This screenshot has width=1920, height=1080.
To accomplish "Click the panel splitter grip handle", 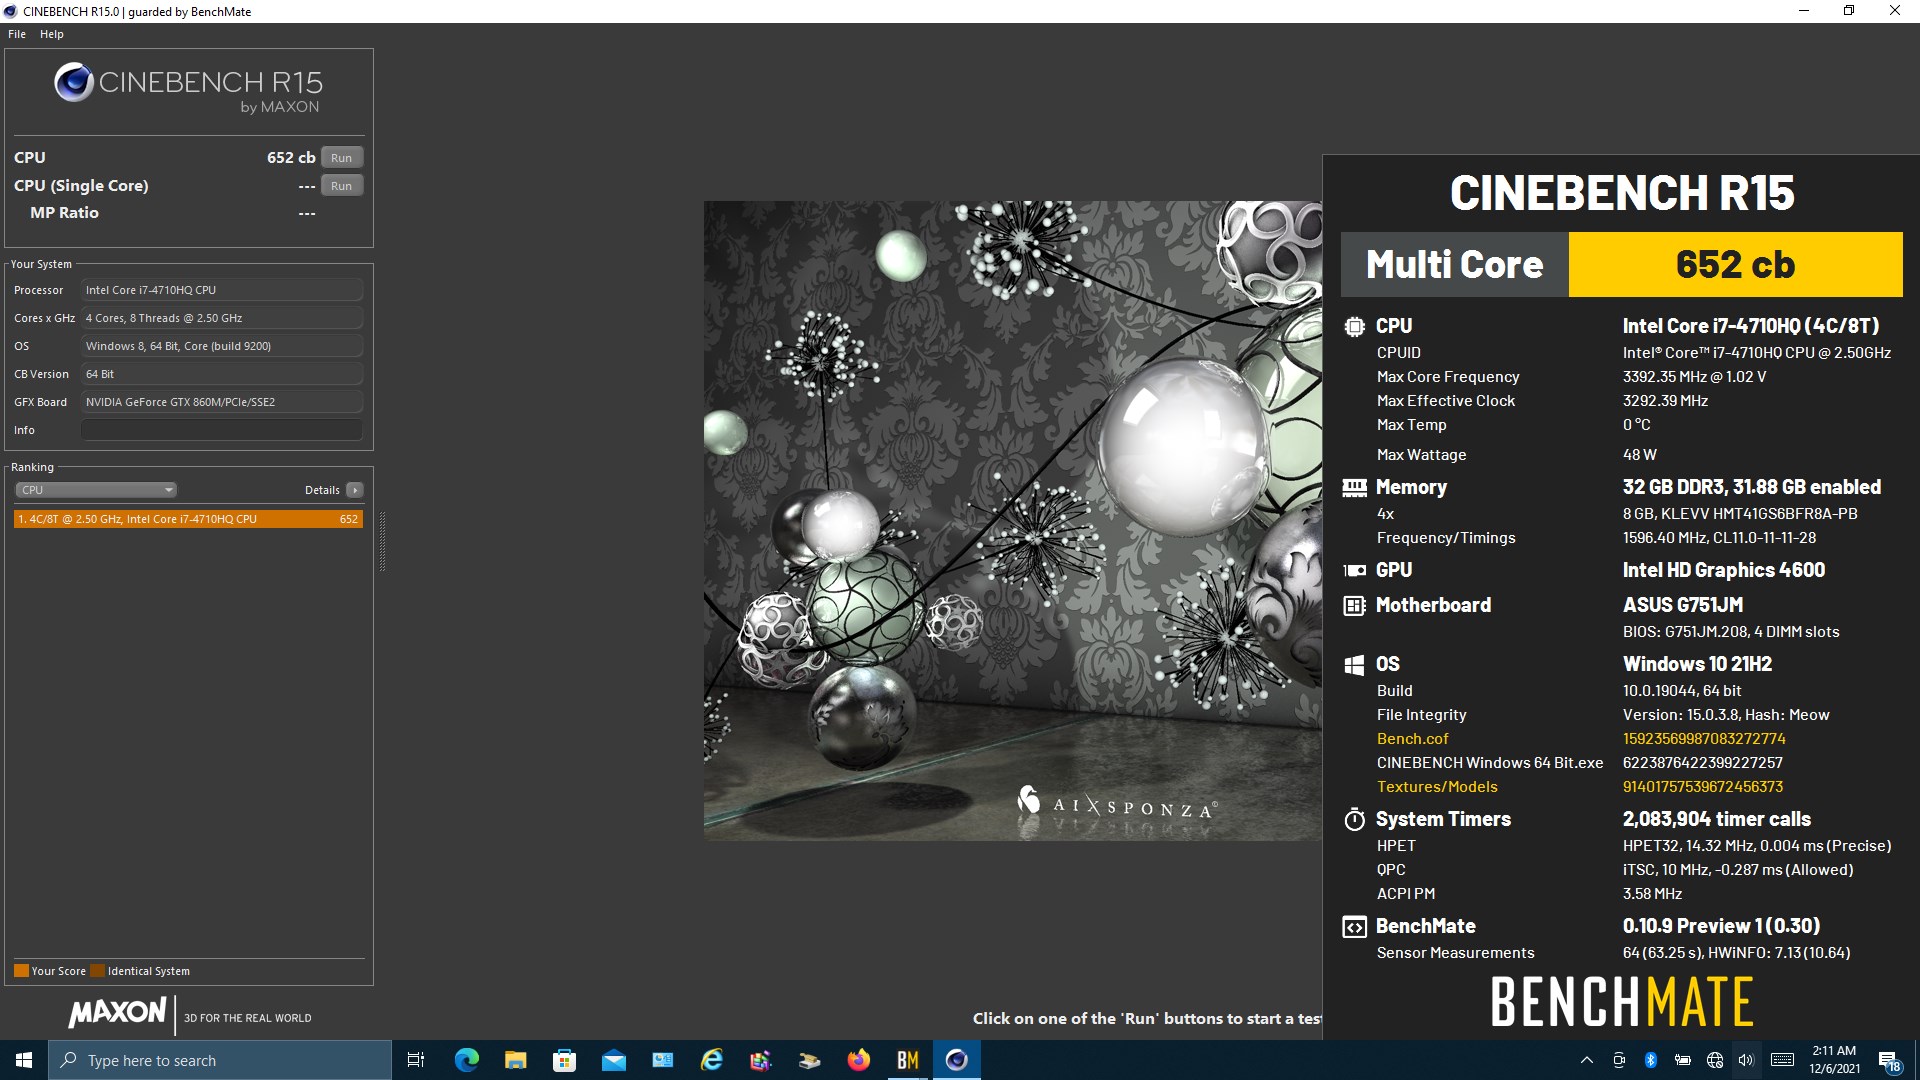I will (382, 540).
